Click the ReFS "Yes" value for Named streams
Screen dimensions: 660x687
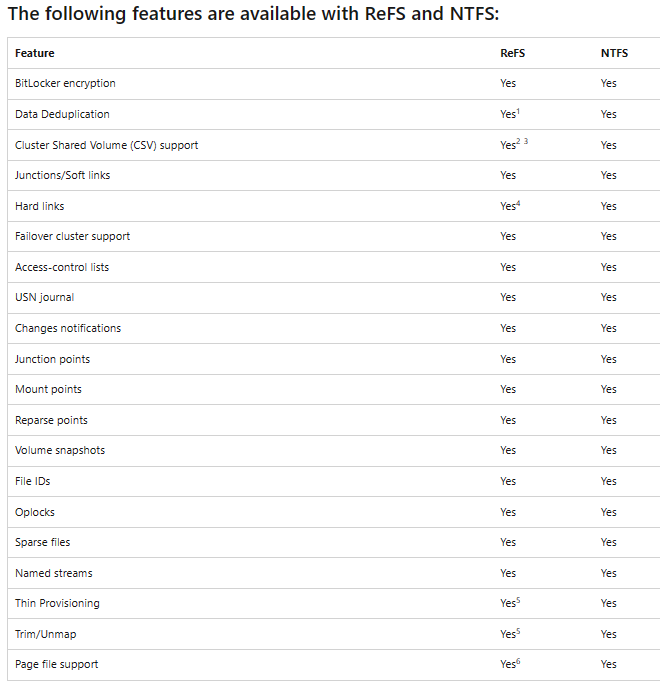pyautogui.click(x=508, y=573)
